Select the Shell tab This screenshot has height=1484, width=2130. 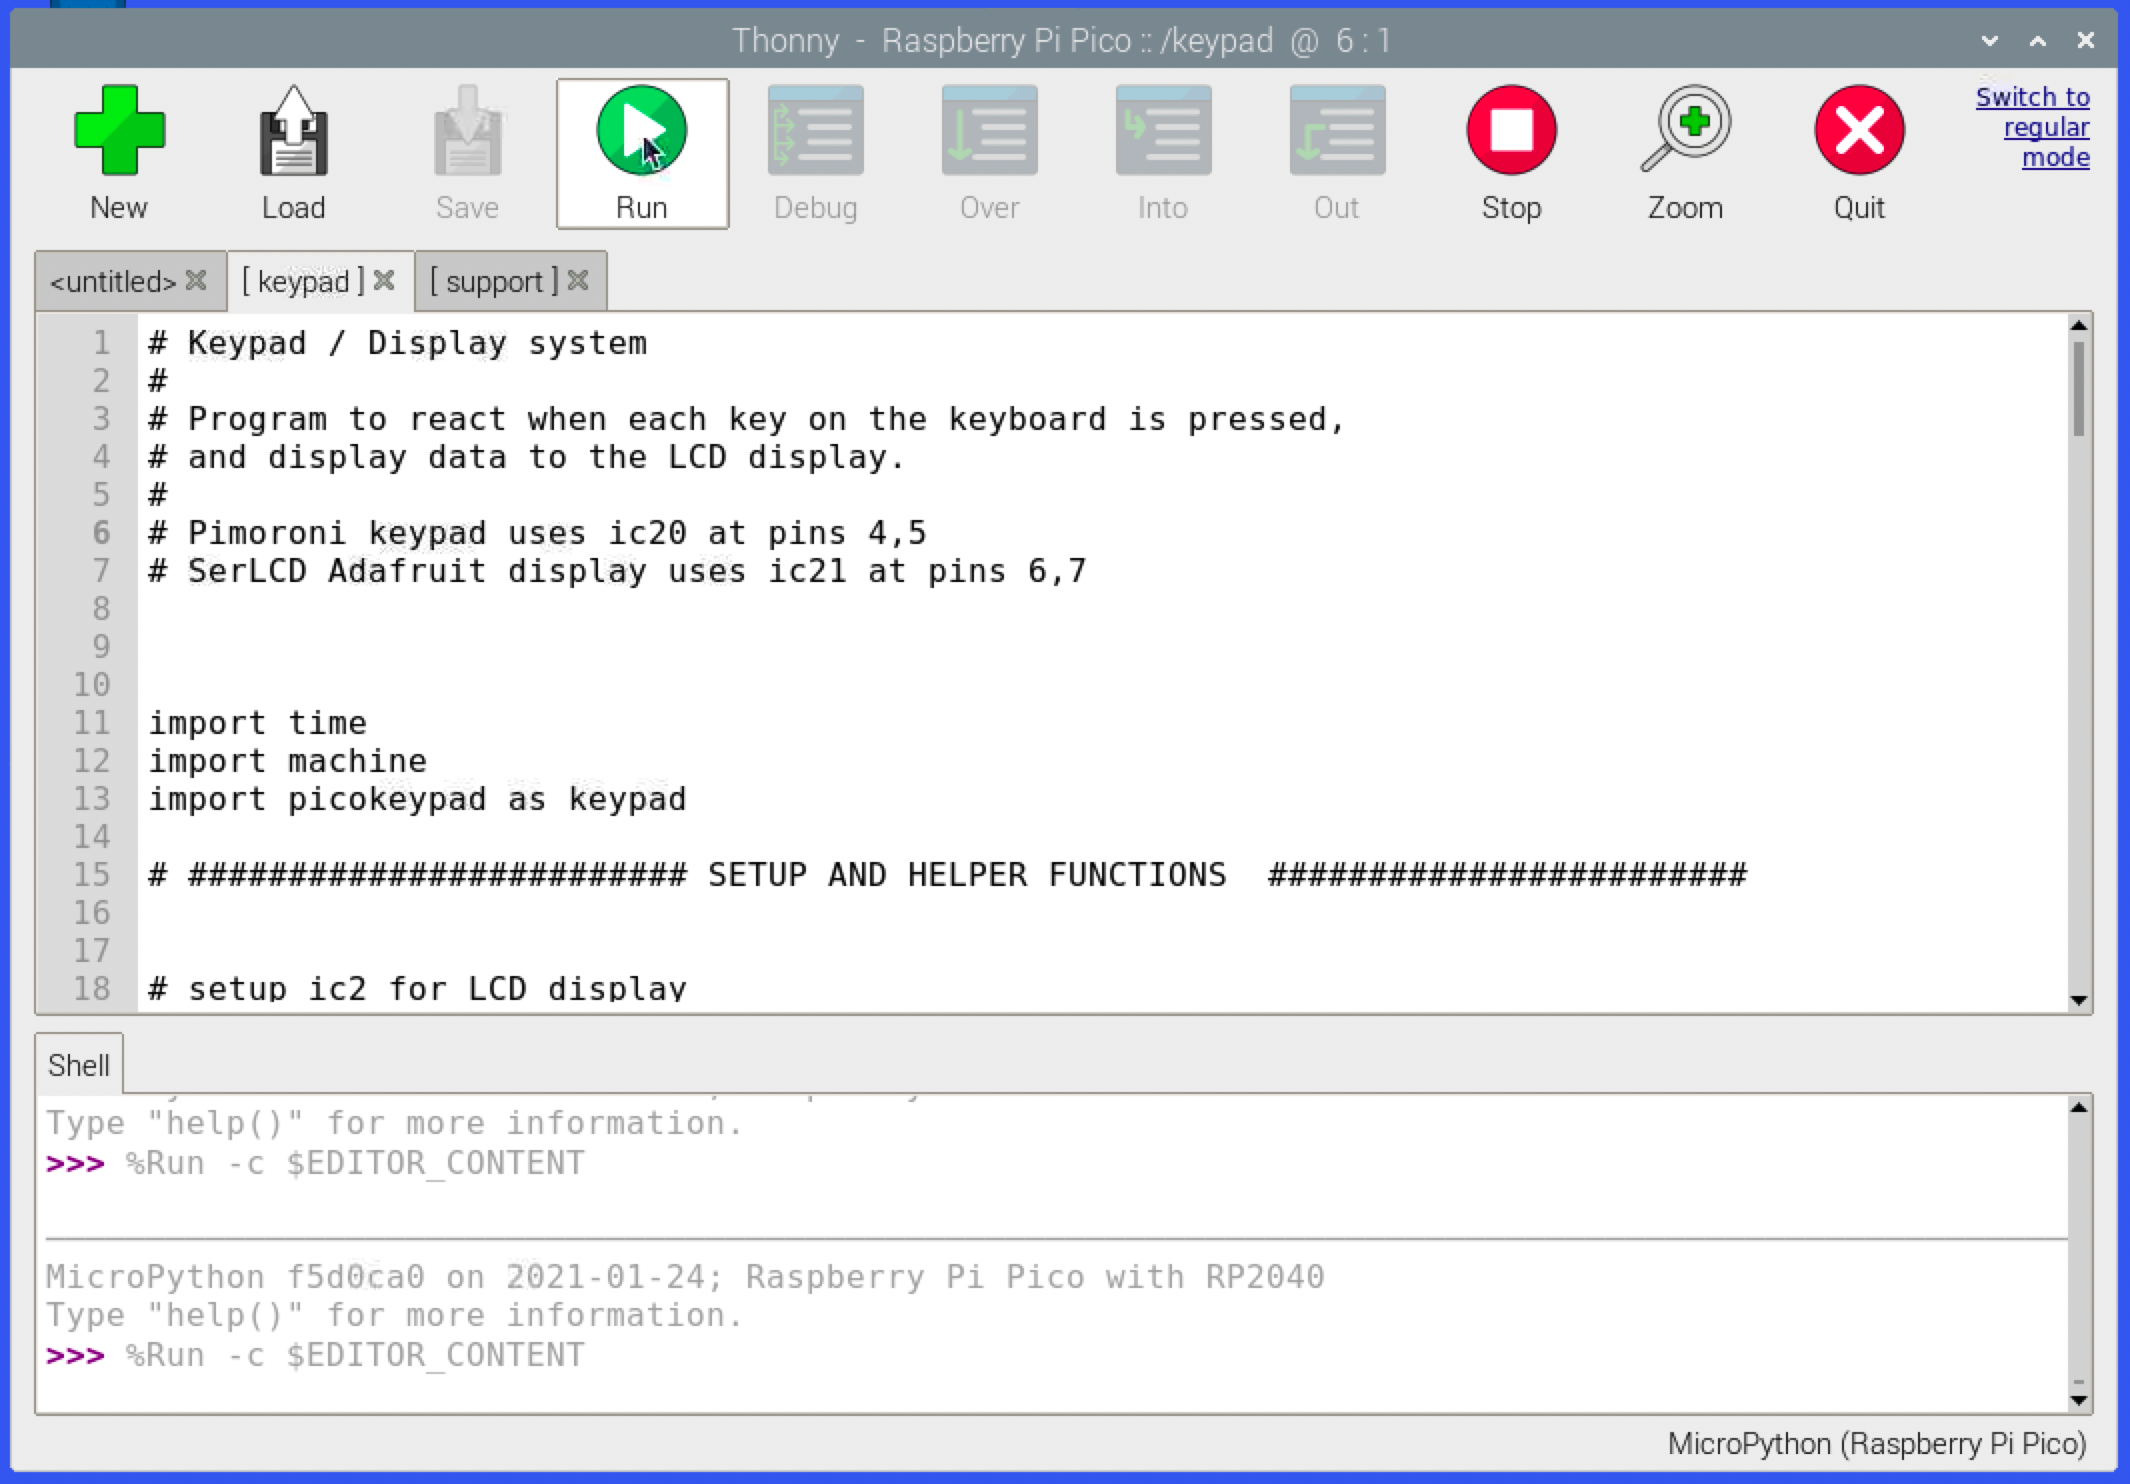tap(79, 1065)
